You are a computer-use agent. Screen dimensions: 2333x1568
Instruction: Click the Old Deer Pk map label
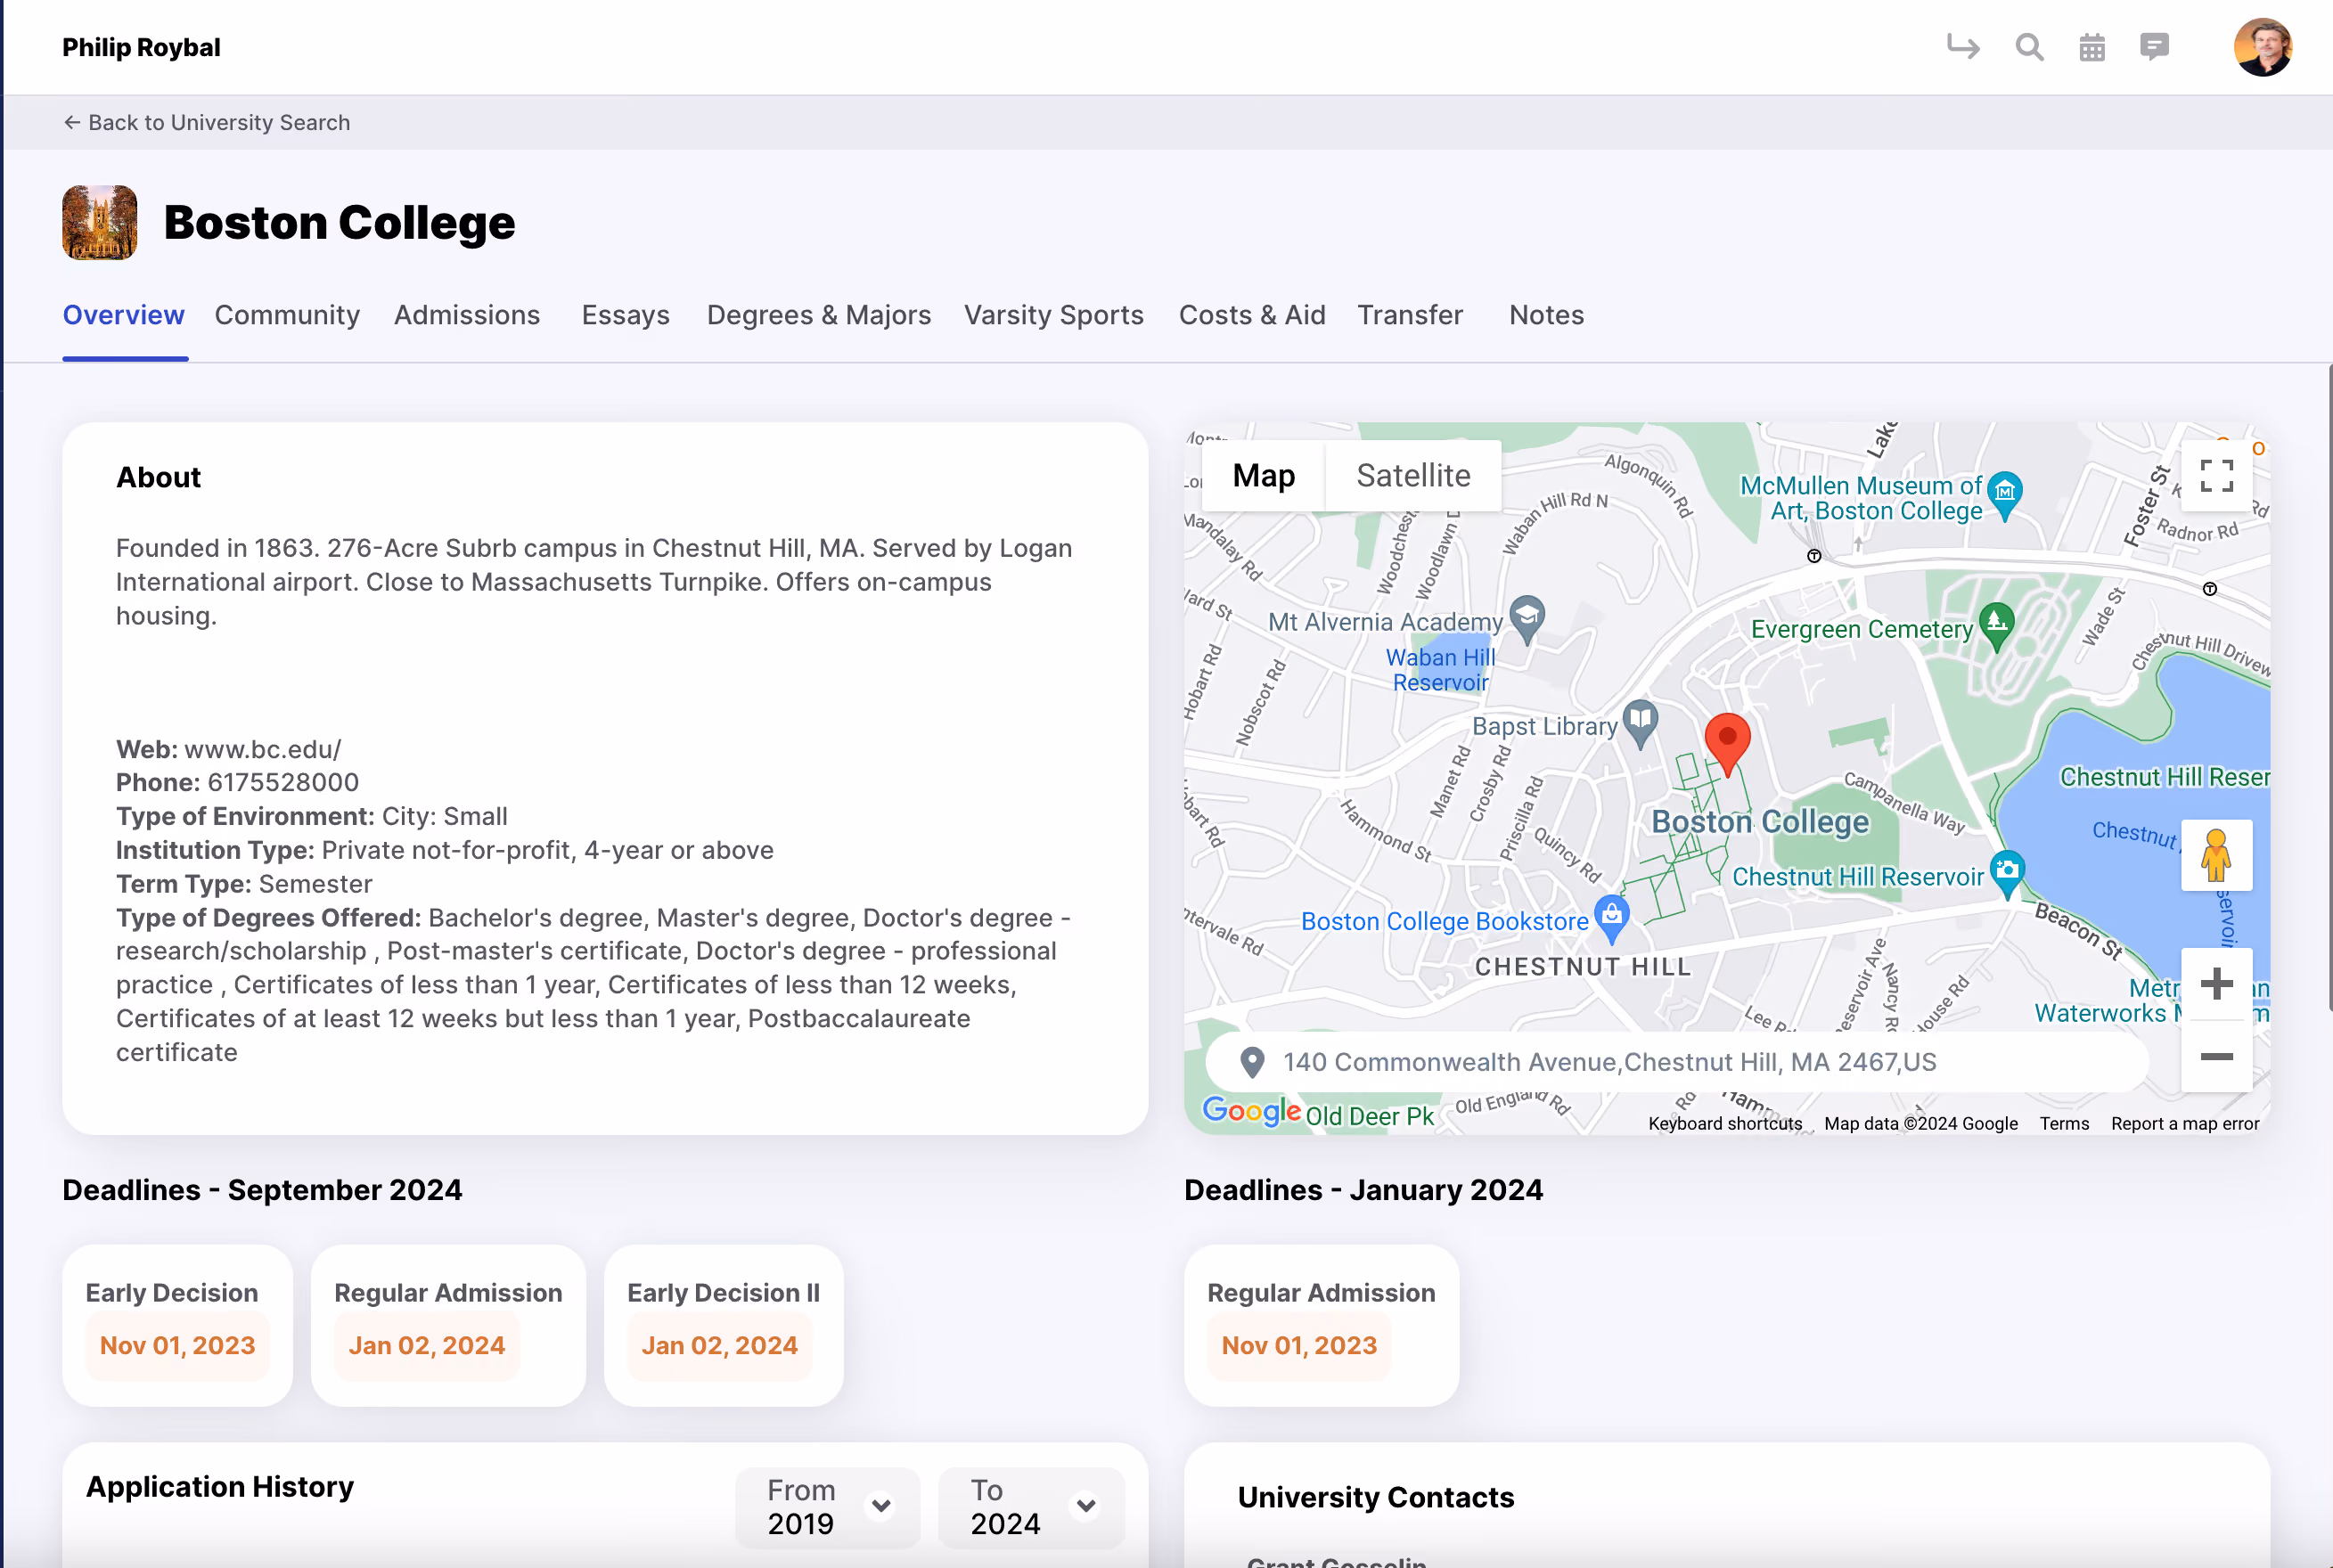1370,1116
